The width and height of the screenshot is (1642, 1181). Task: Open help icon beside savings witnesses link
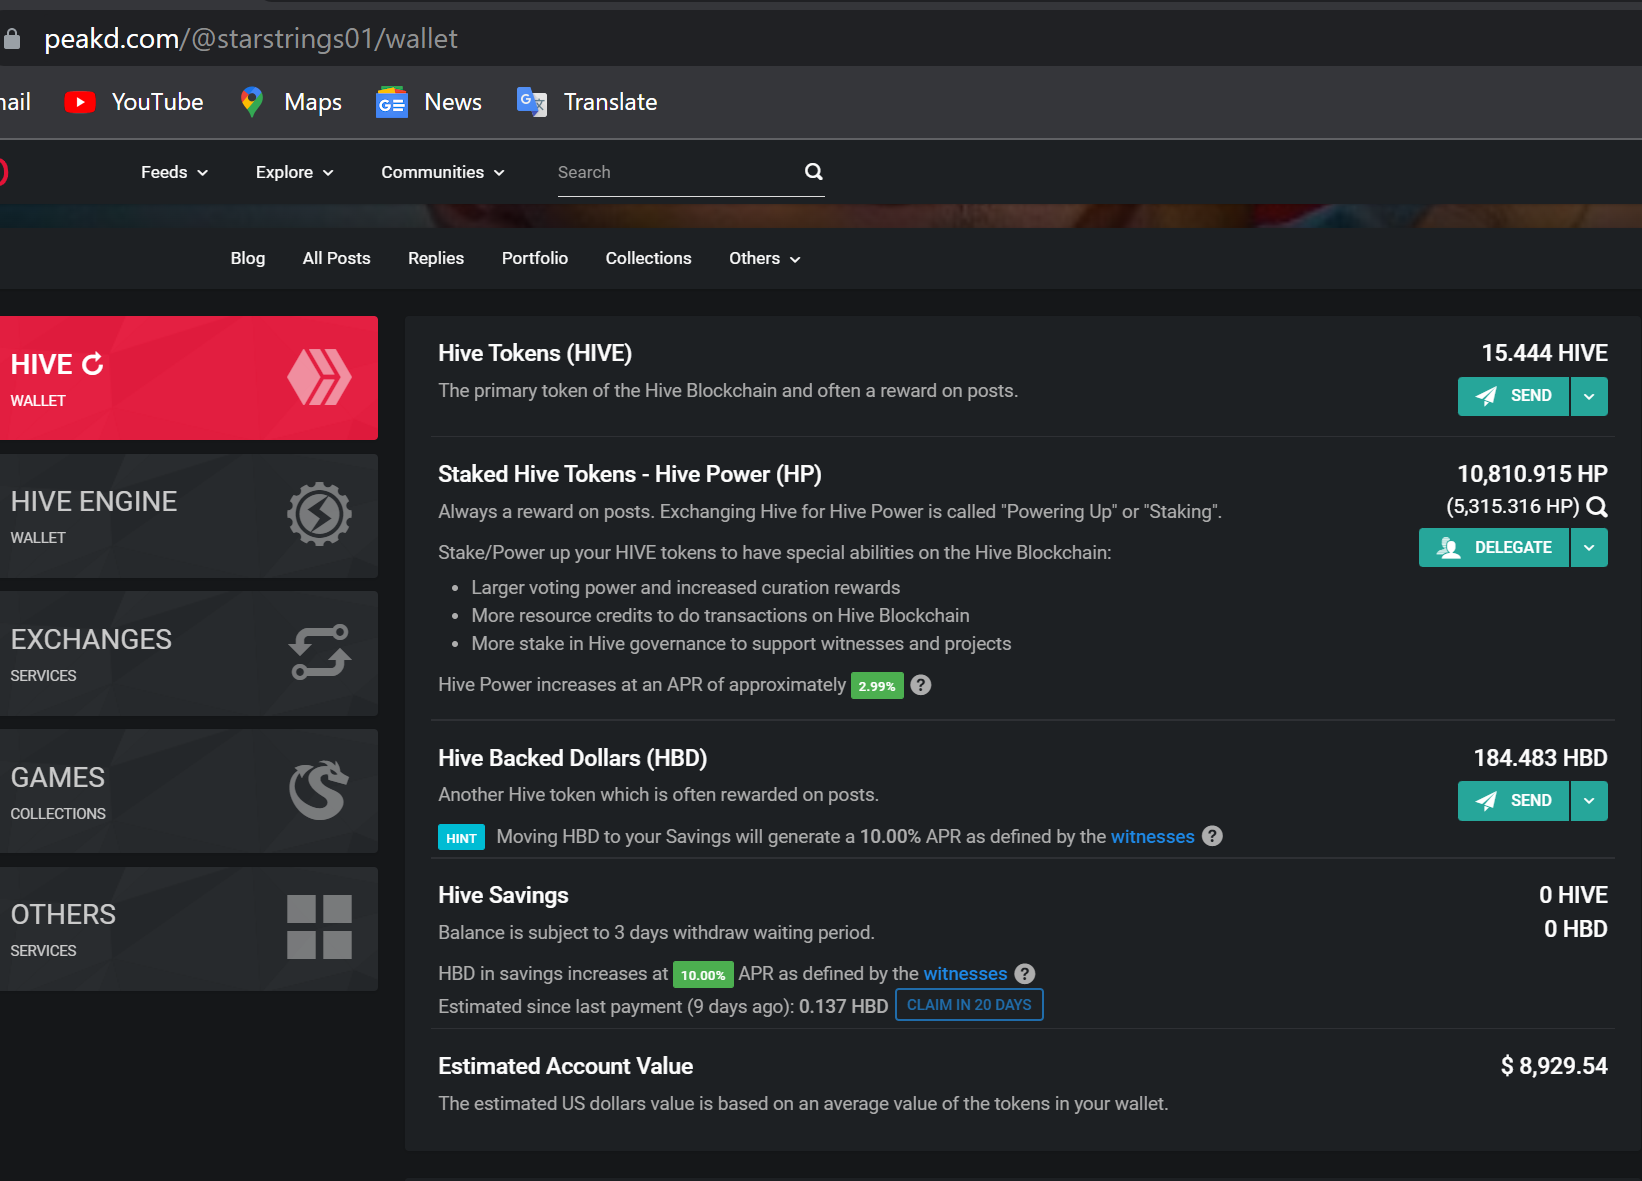1025,974
